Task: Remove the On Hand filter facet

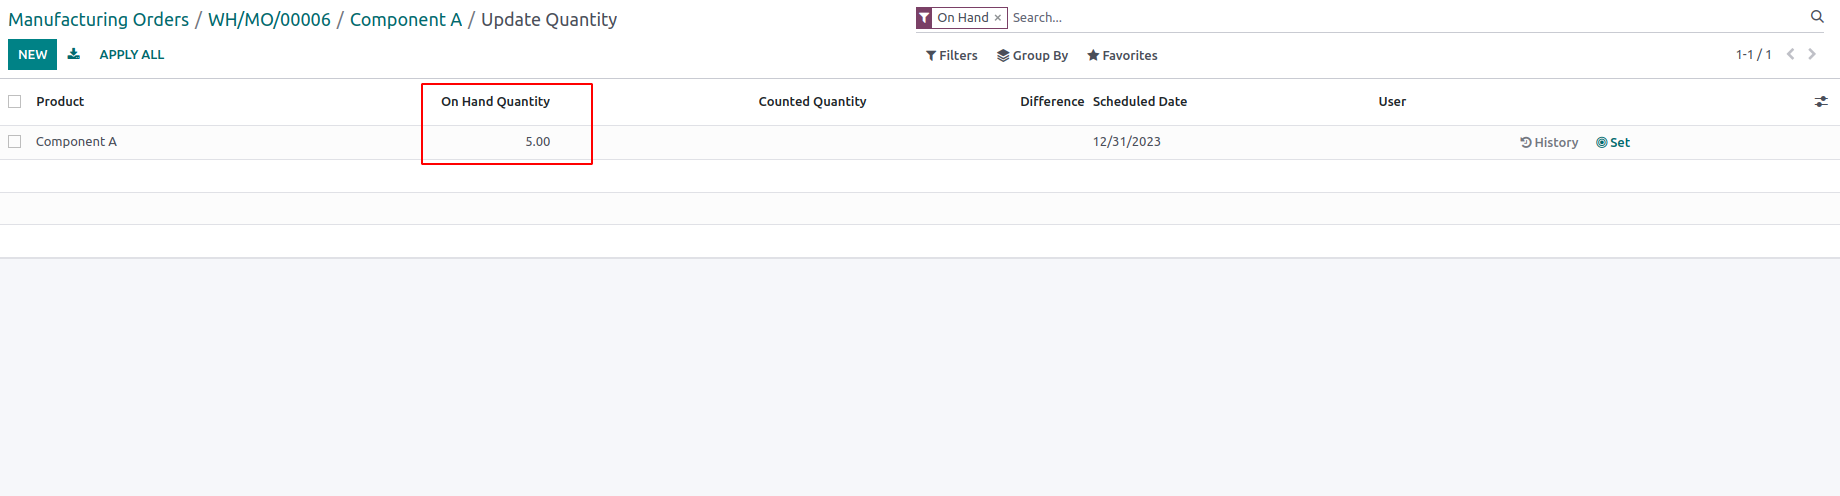Action: point(997,18)
